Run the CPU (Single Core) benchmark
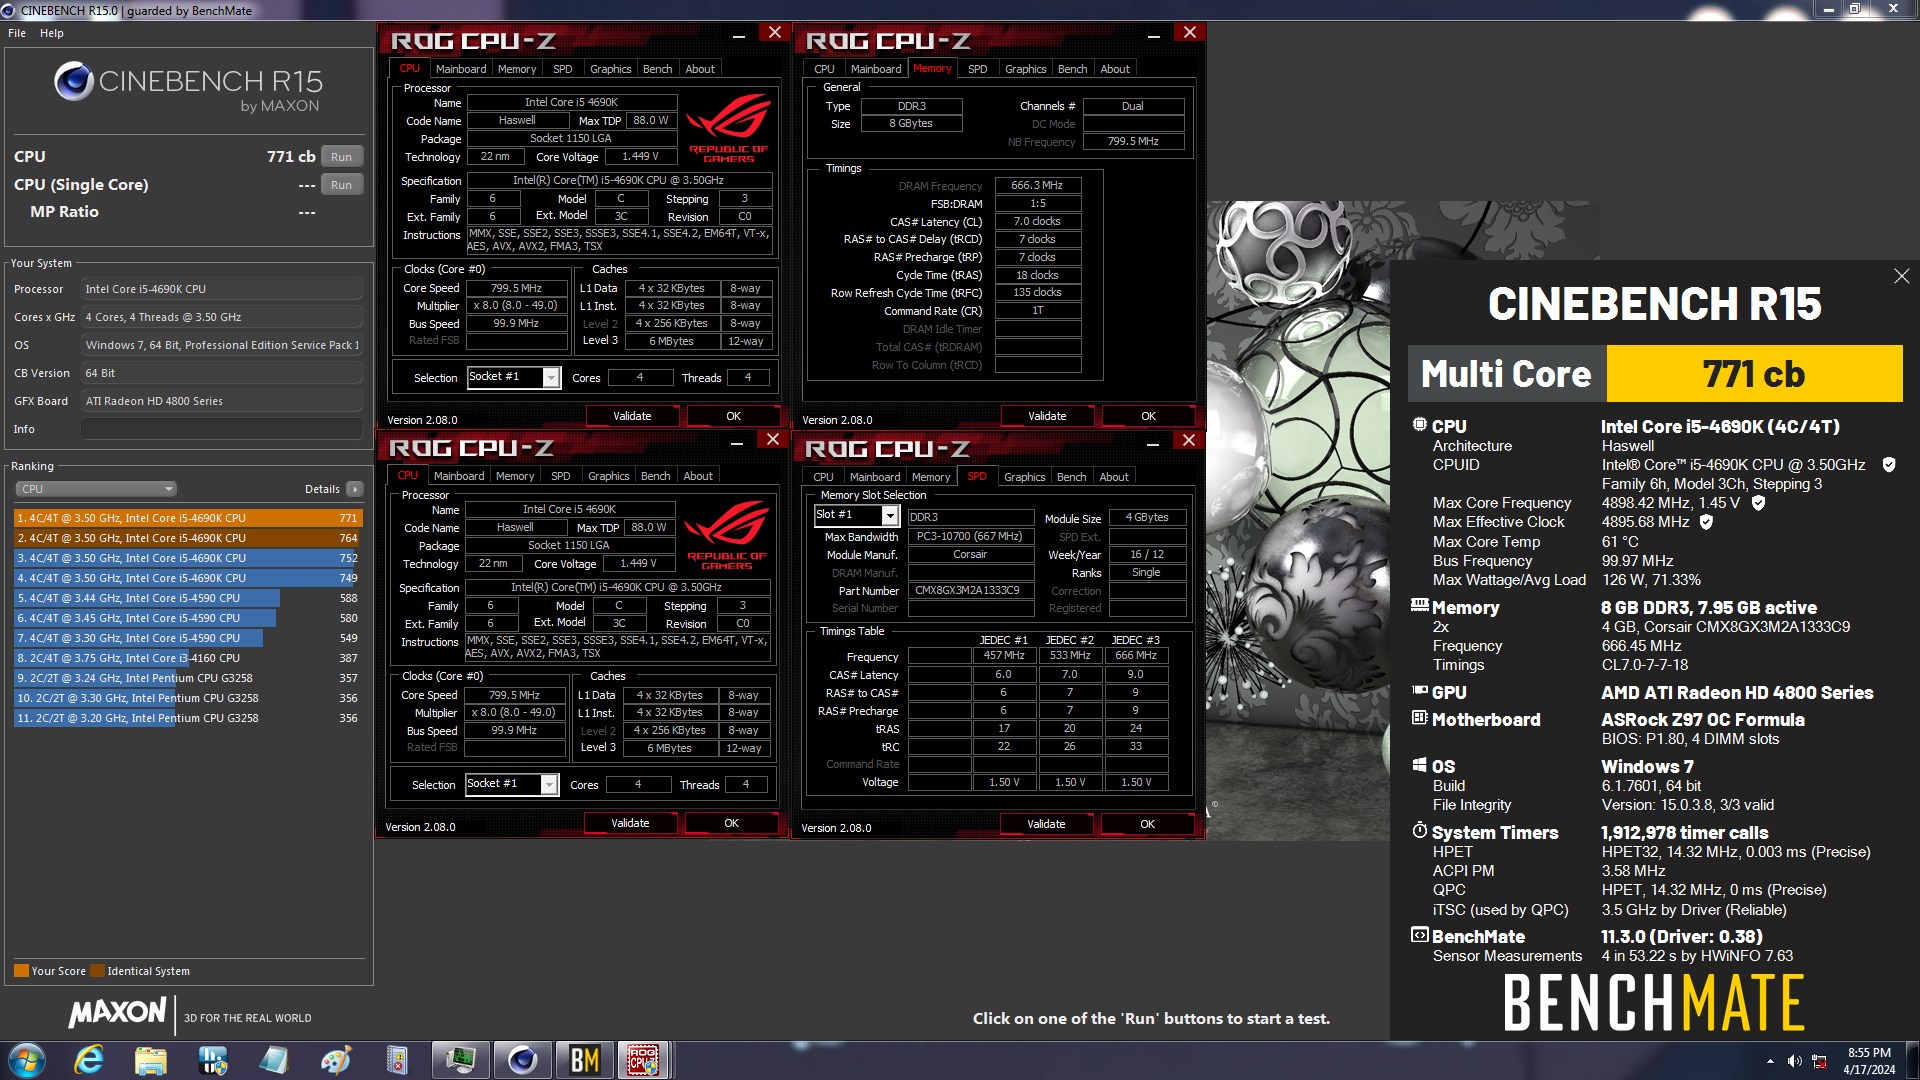This screenshot has height=1080, width=1920. pos(342,185)
